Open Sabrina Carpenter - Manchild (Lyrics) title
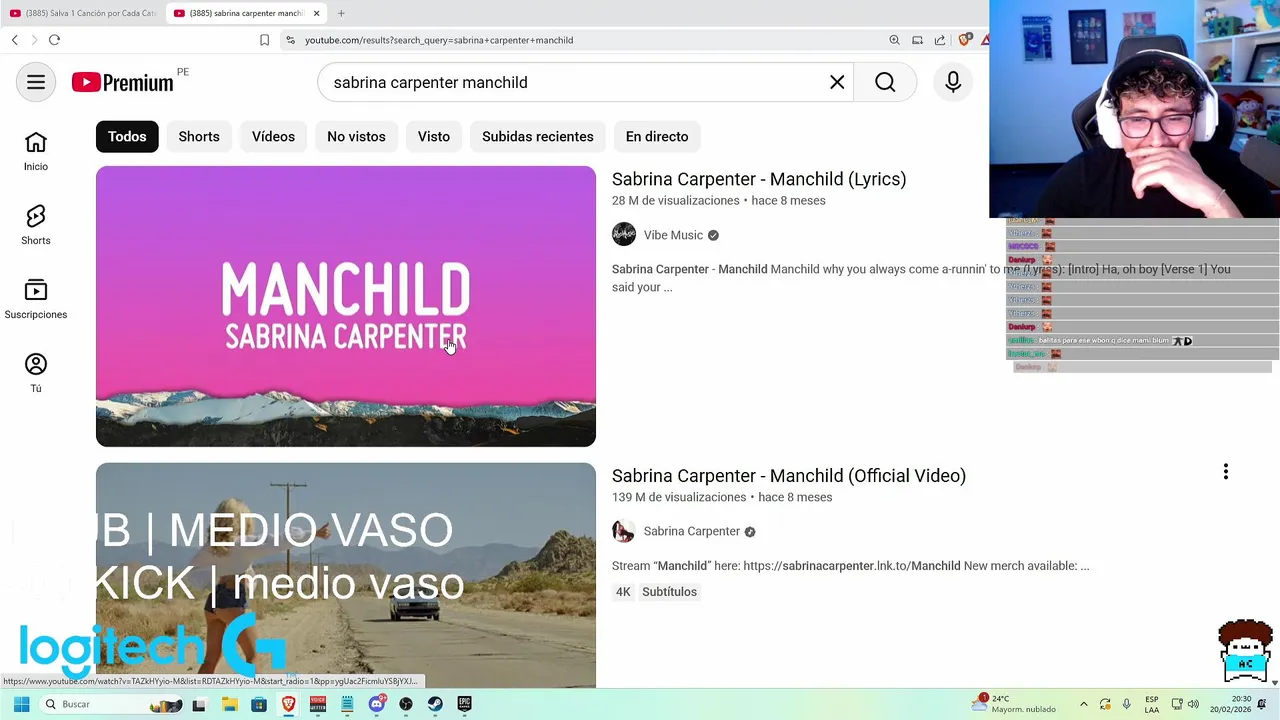The height and width of the screenshot is (720, 1280). point(759,179)
